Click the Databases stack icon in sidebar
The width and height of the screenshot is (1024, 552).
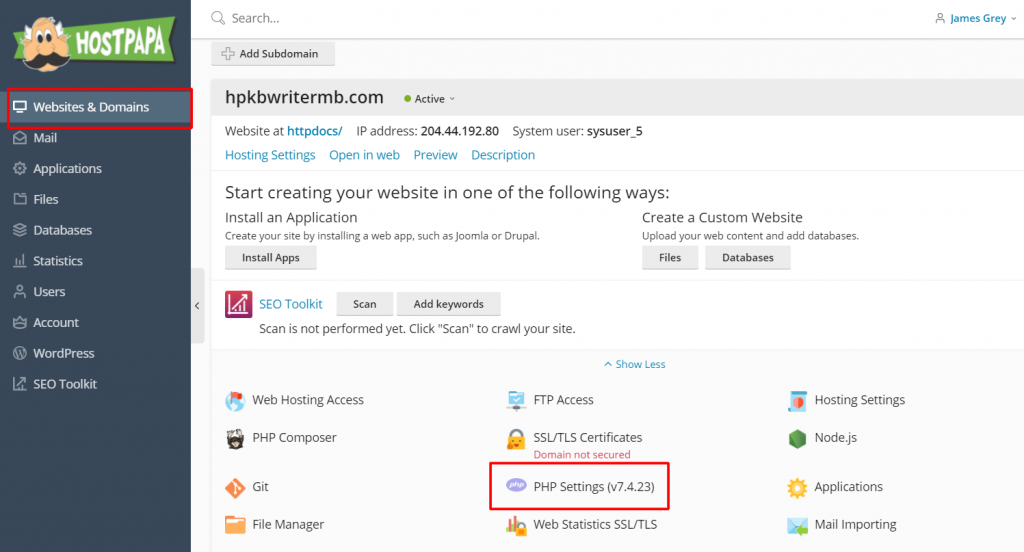pos(20,230)
